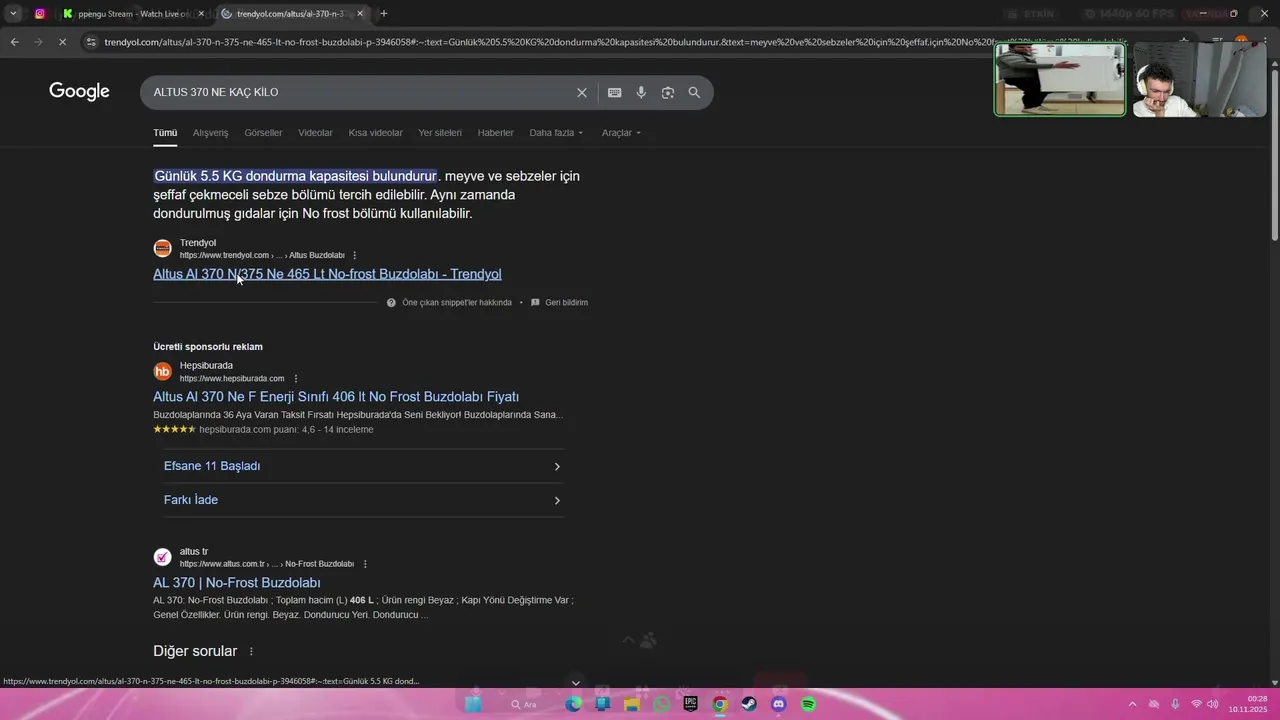Clear the search box with the X icon
The image size is (1280, 720).
click(582, 92)
